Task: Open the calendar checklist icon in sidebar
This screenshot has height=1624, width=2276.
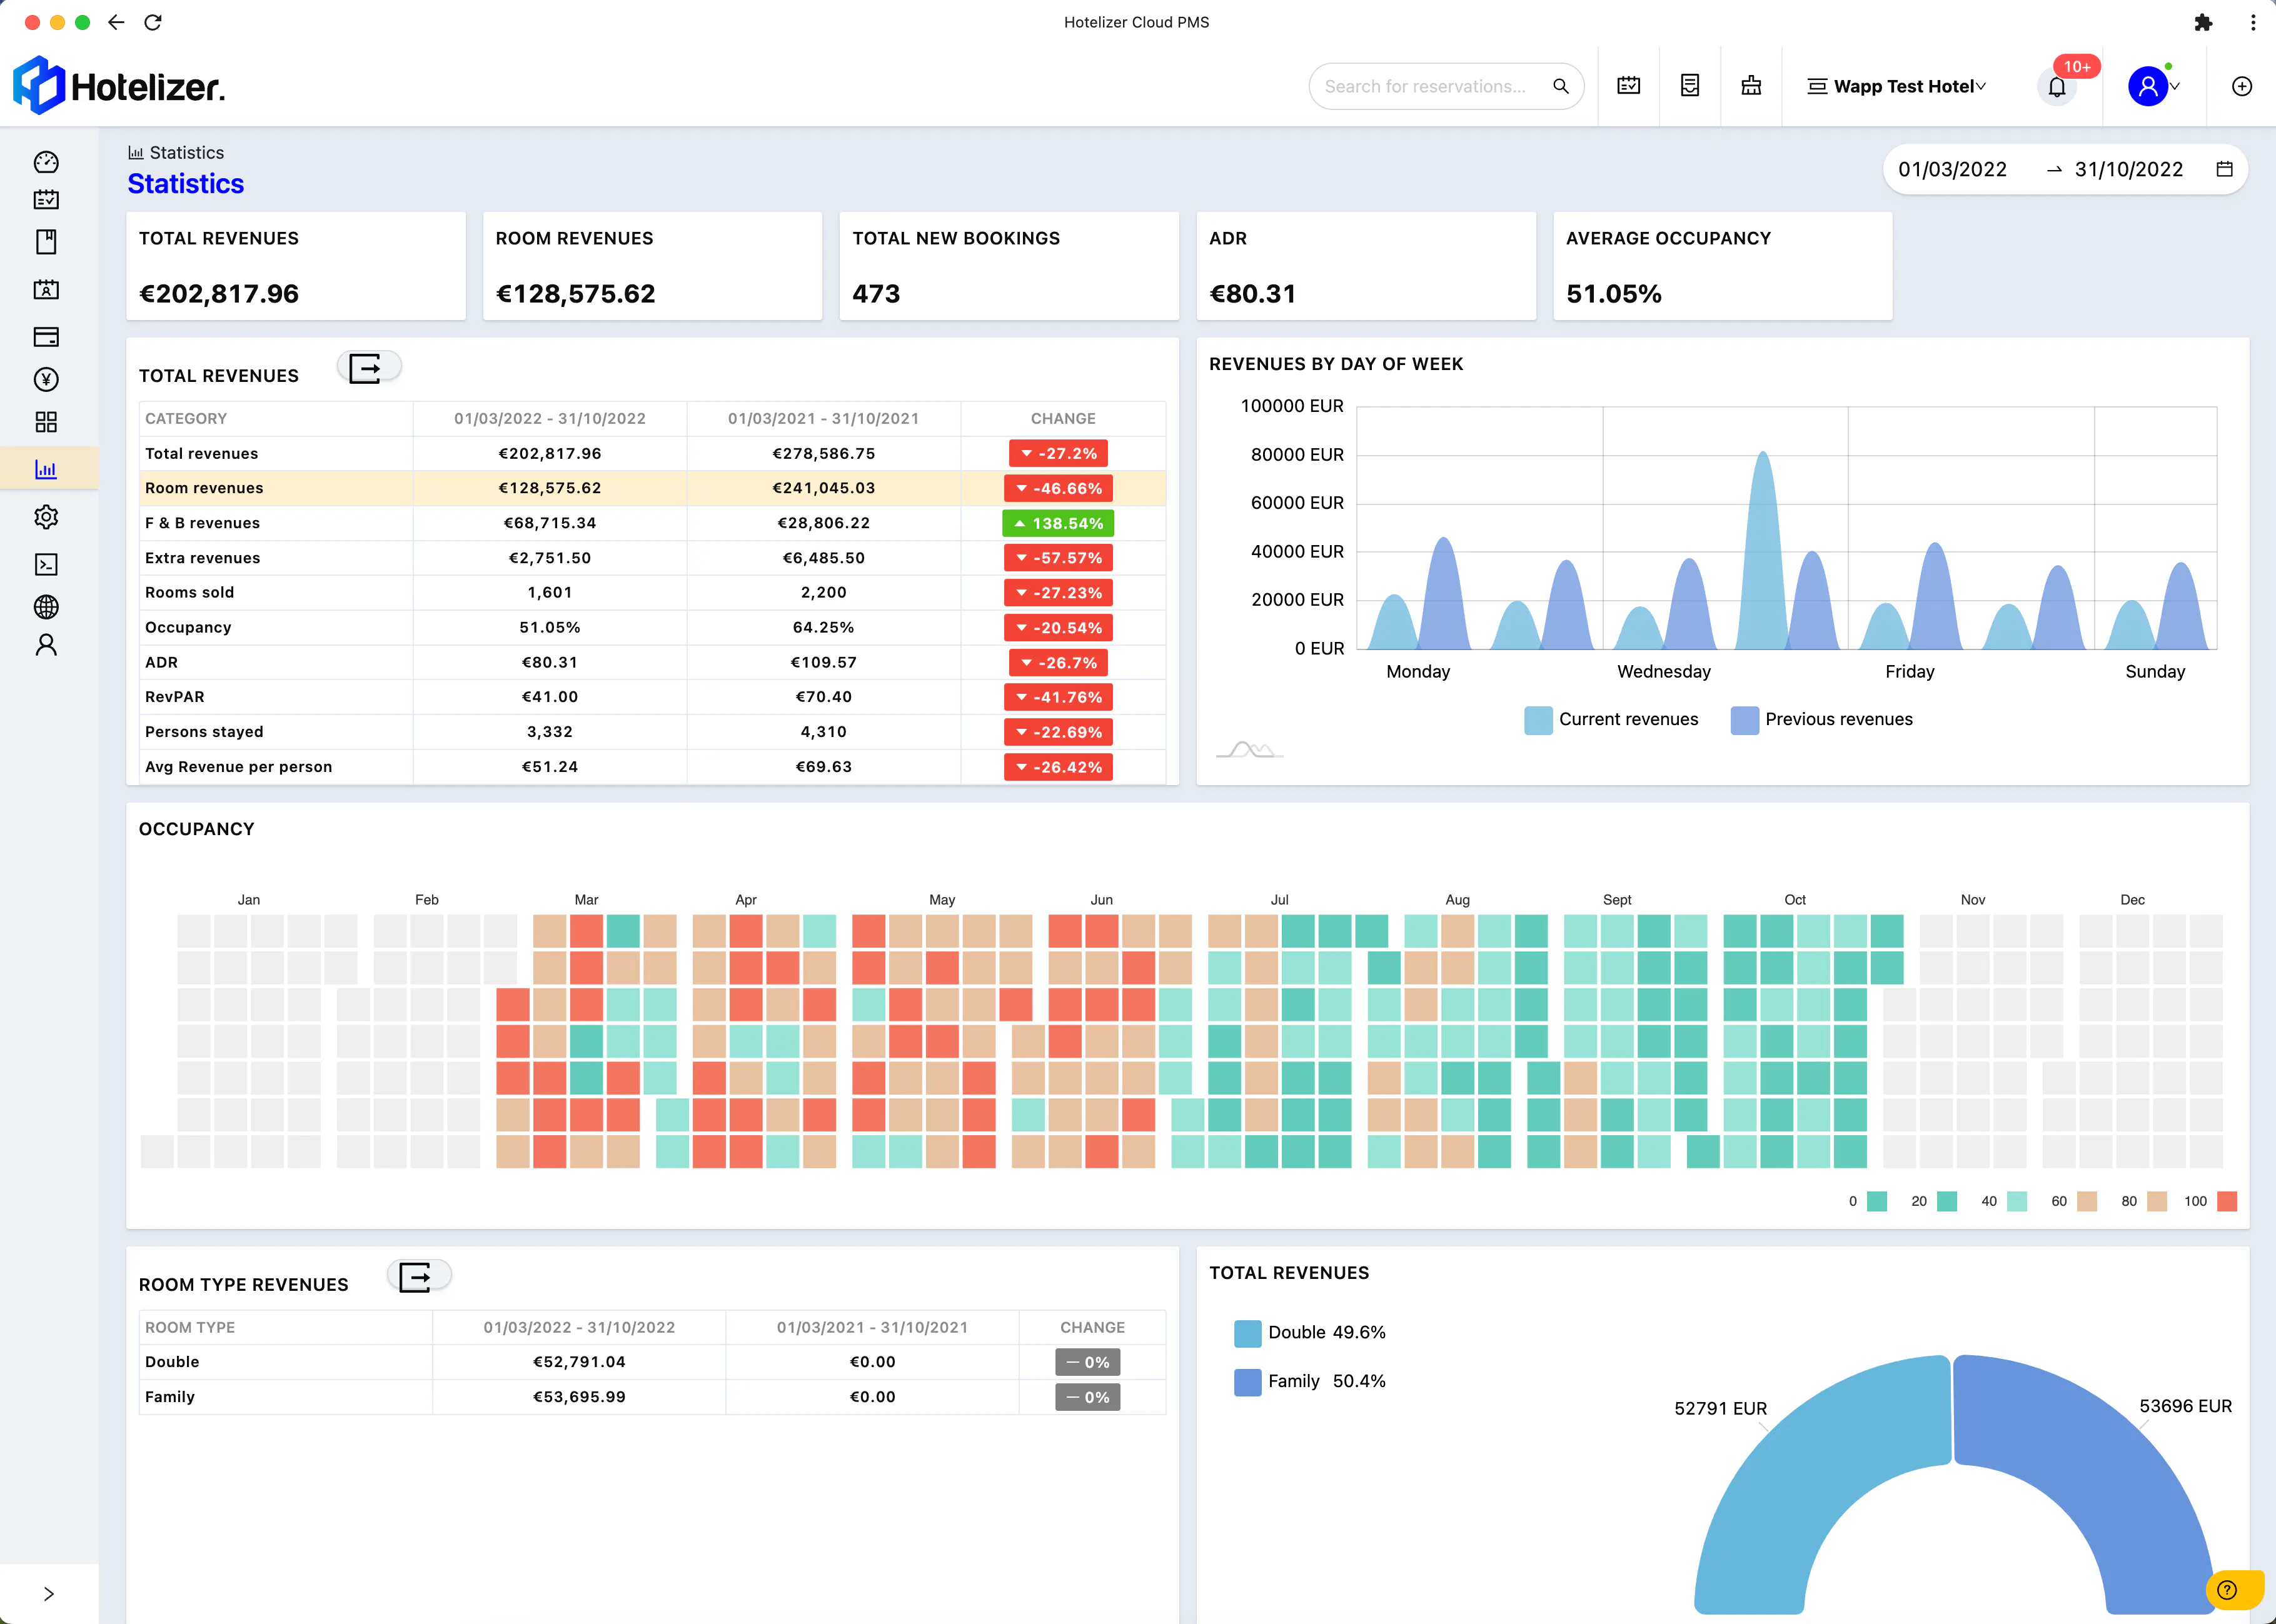Action: pos(46,200)
